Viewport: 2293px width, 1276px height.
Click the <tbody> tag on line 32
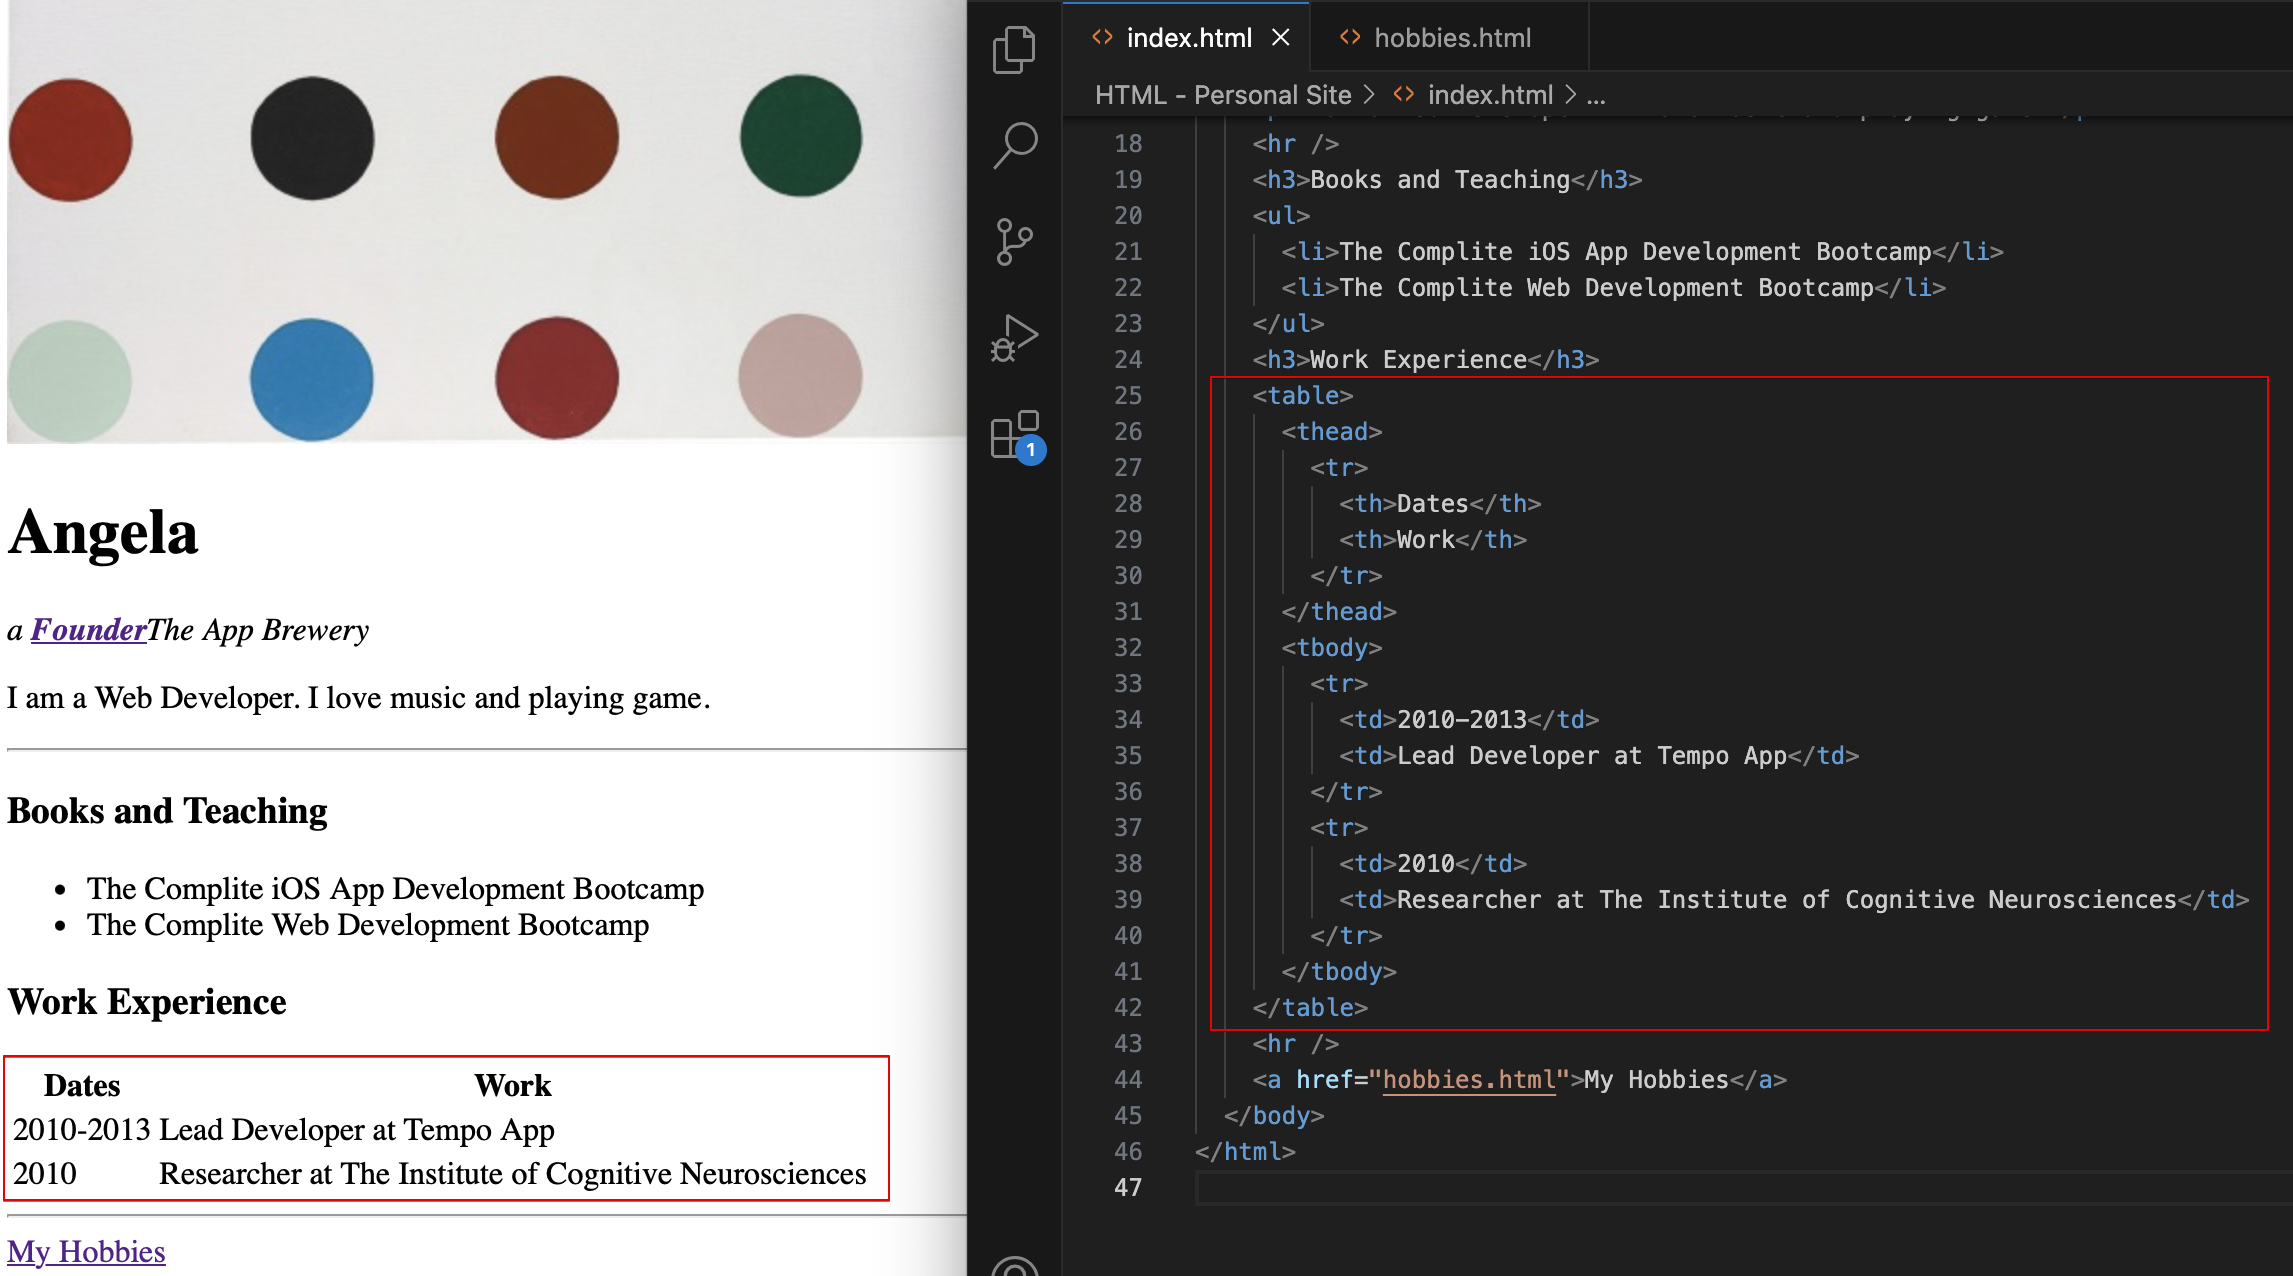coord(1332,648)
